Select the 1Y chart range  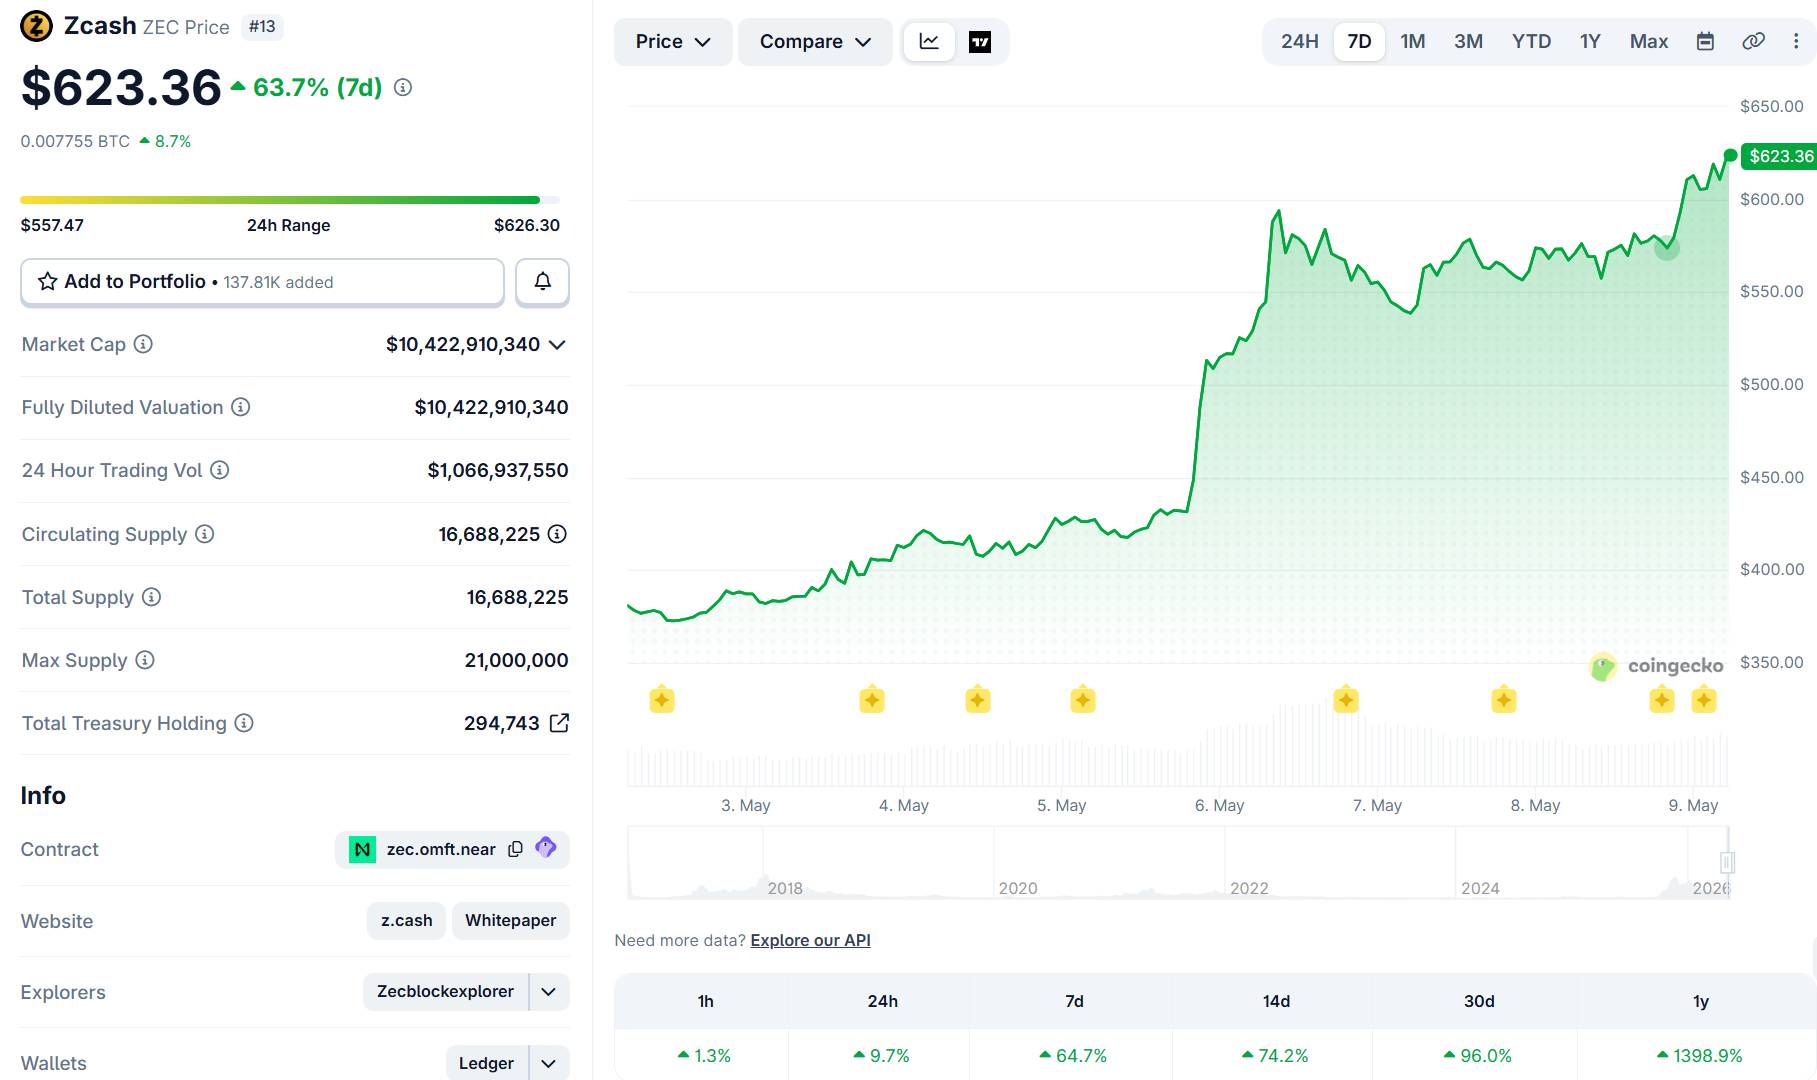click(x=1590, y=41)
